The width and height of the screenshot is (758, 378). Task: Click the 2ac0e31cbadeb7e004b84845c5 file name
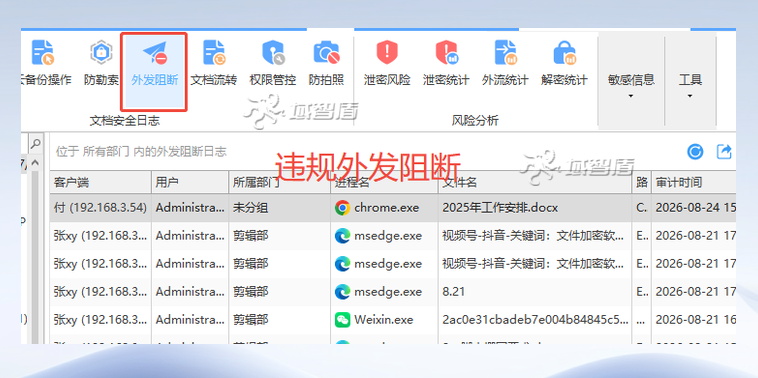tap(536, 320)
